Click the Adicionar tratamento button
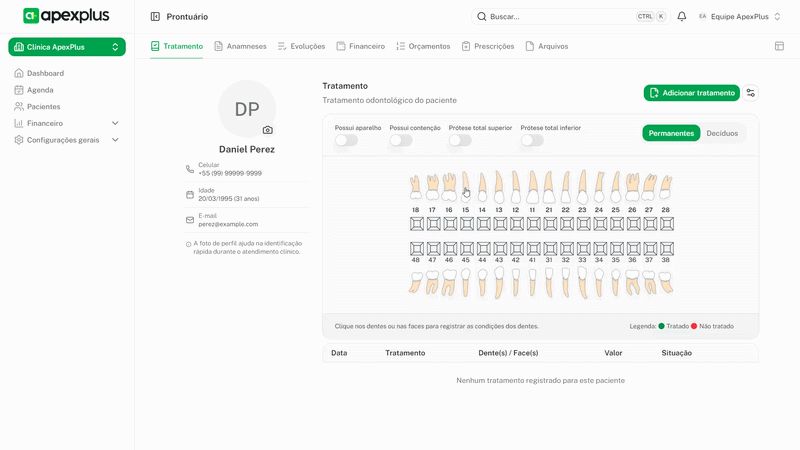800x450 pixels. pyautogui.click(x=691, y=93)
